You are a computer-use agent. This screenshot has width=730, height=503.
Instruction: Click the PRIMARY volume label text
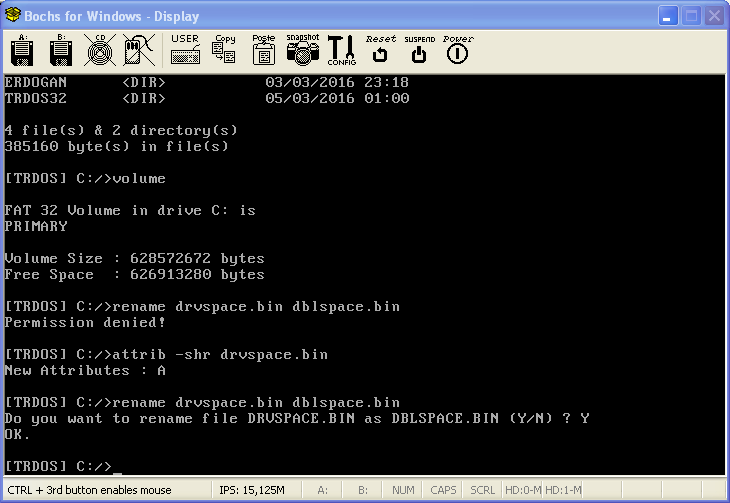36,226
